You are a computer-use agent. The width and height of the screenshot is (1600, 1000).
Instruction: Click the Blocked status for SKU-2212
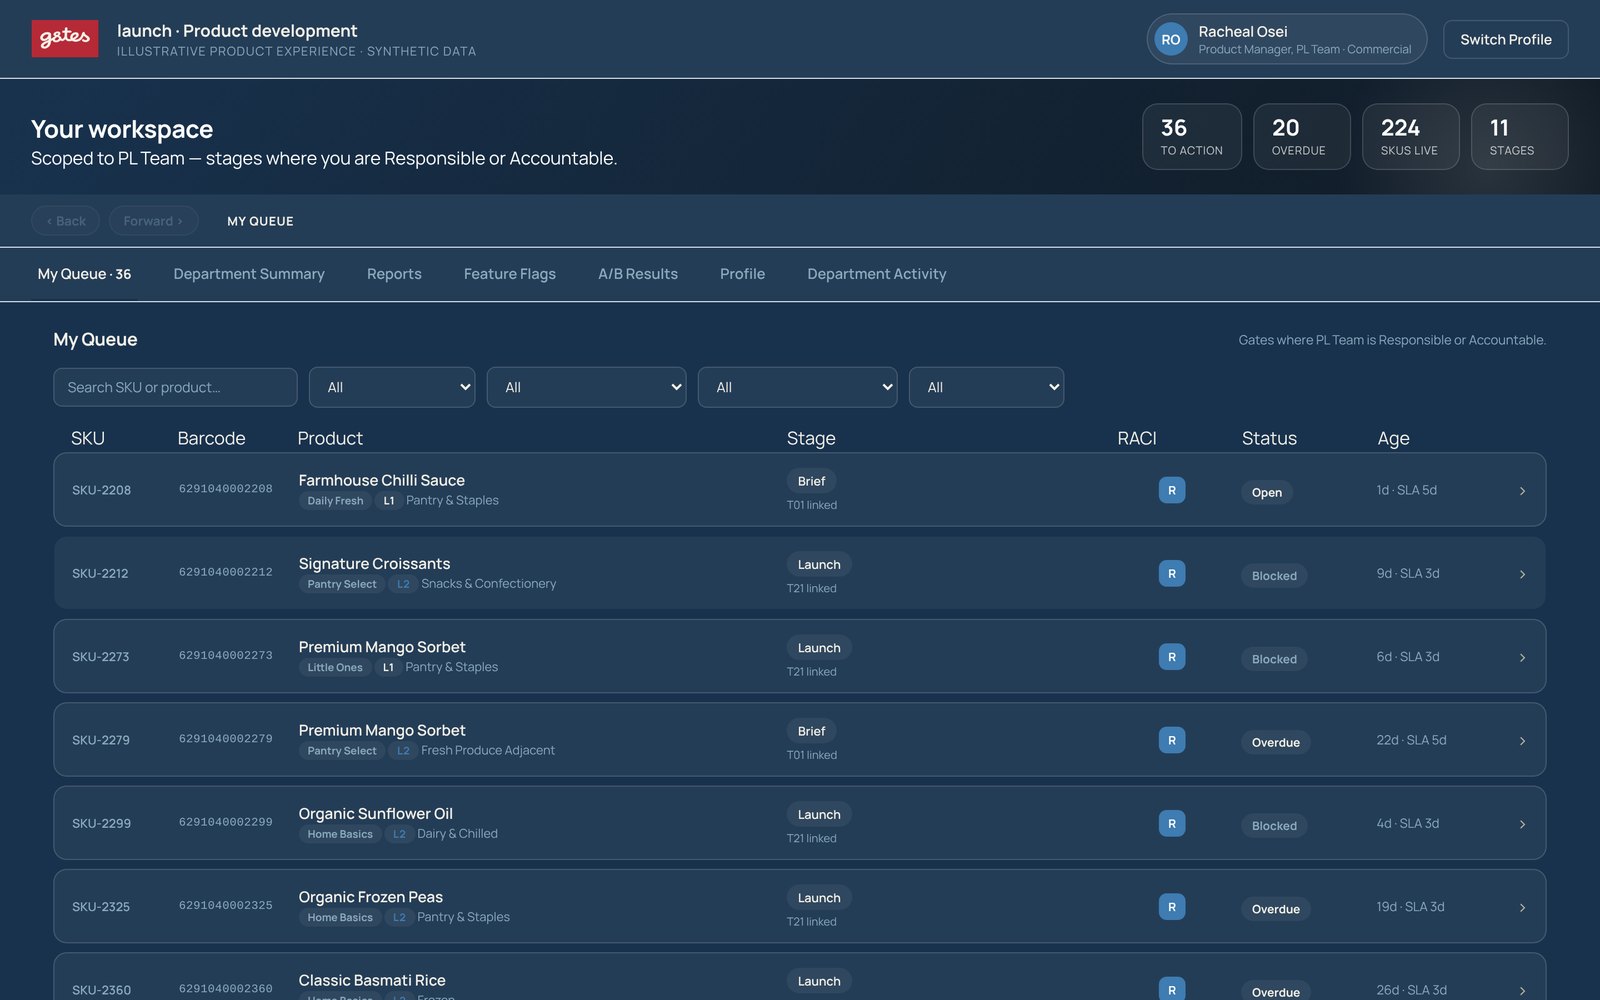click(x=1274, y=576)
